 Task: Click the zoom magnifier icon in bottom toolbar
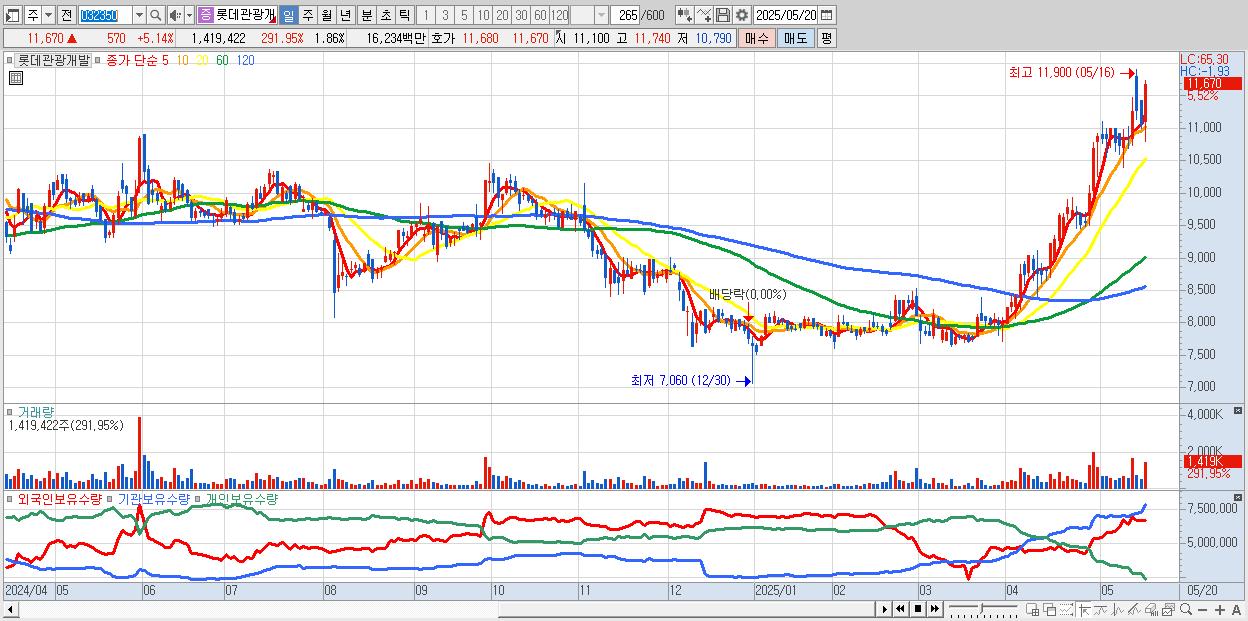tap(1185, 609)
